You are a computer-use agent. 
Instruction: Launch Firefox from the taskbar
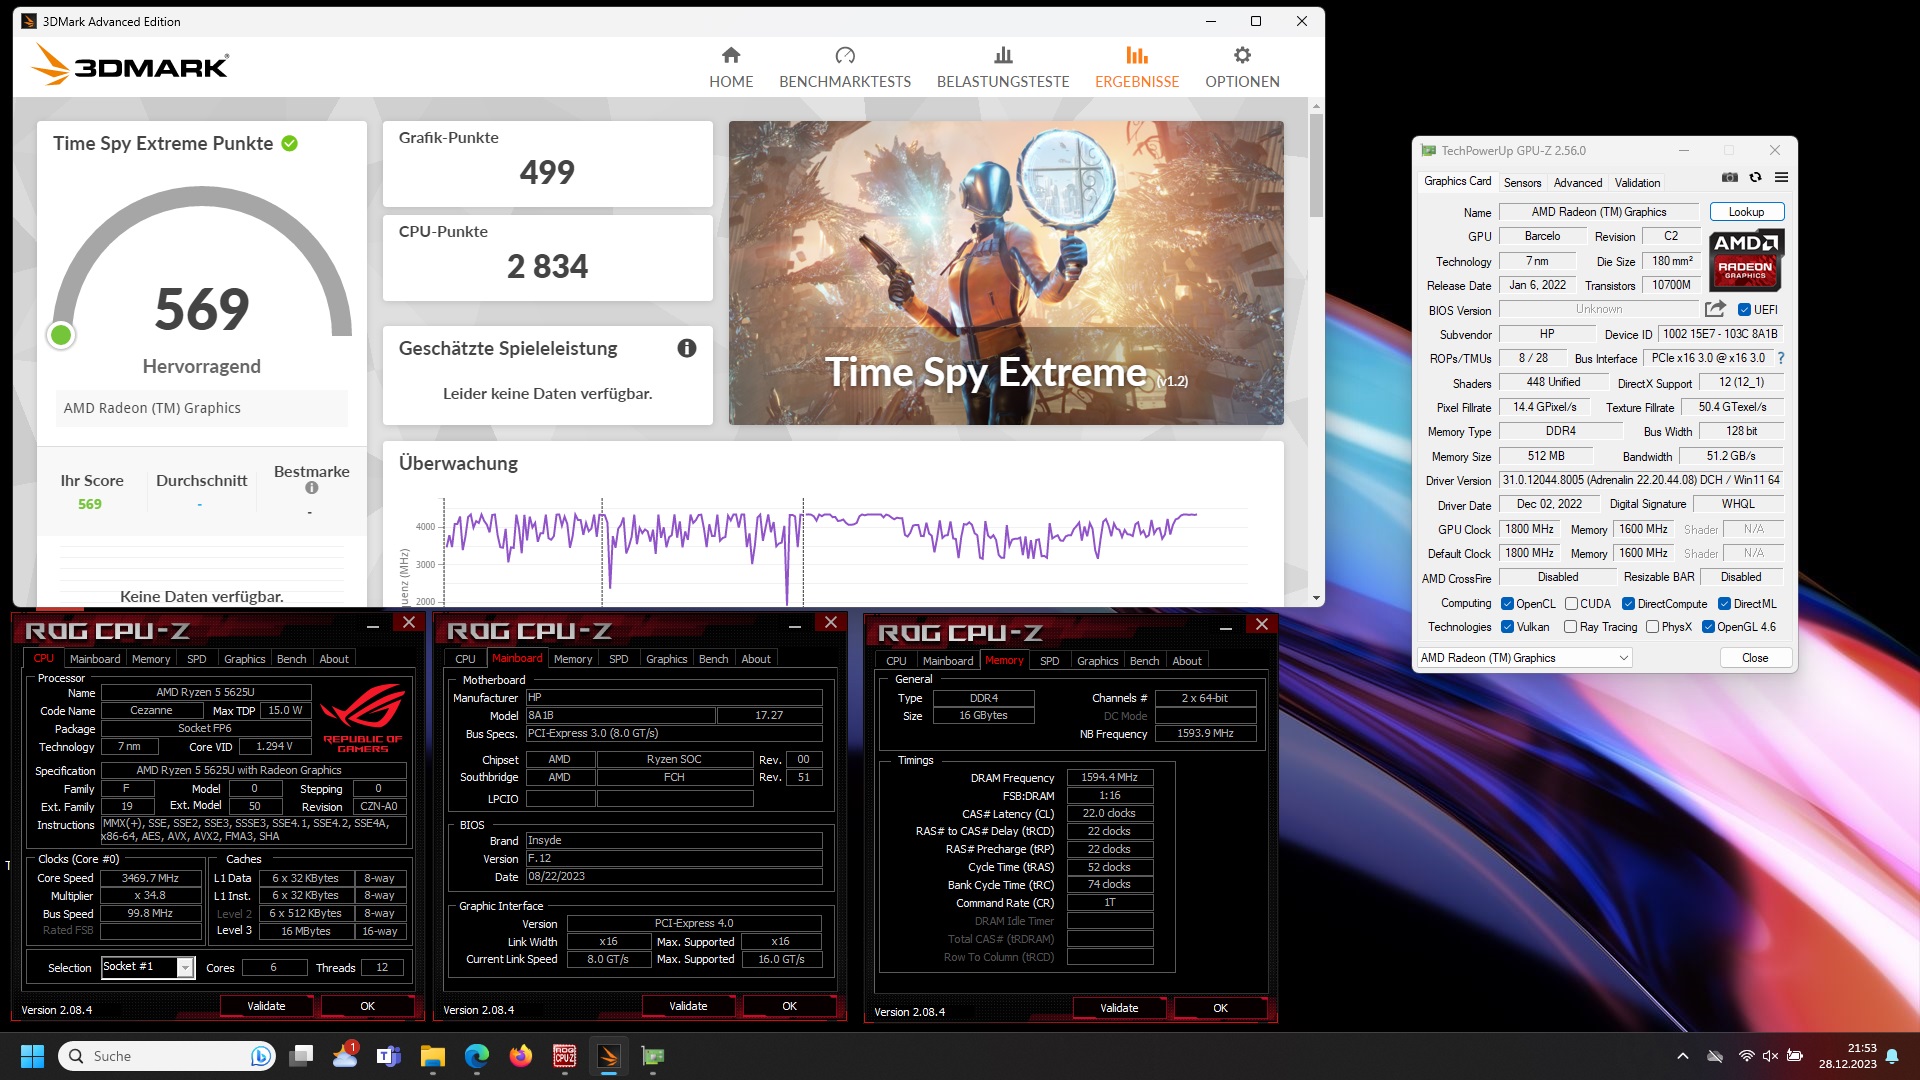point(521,1056)
